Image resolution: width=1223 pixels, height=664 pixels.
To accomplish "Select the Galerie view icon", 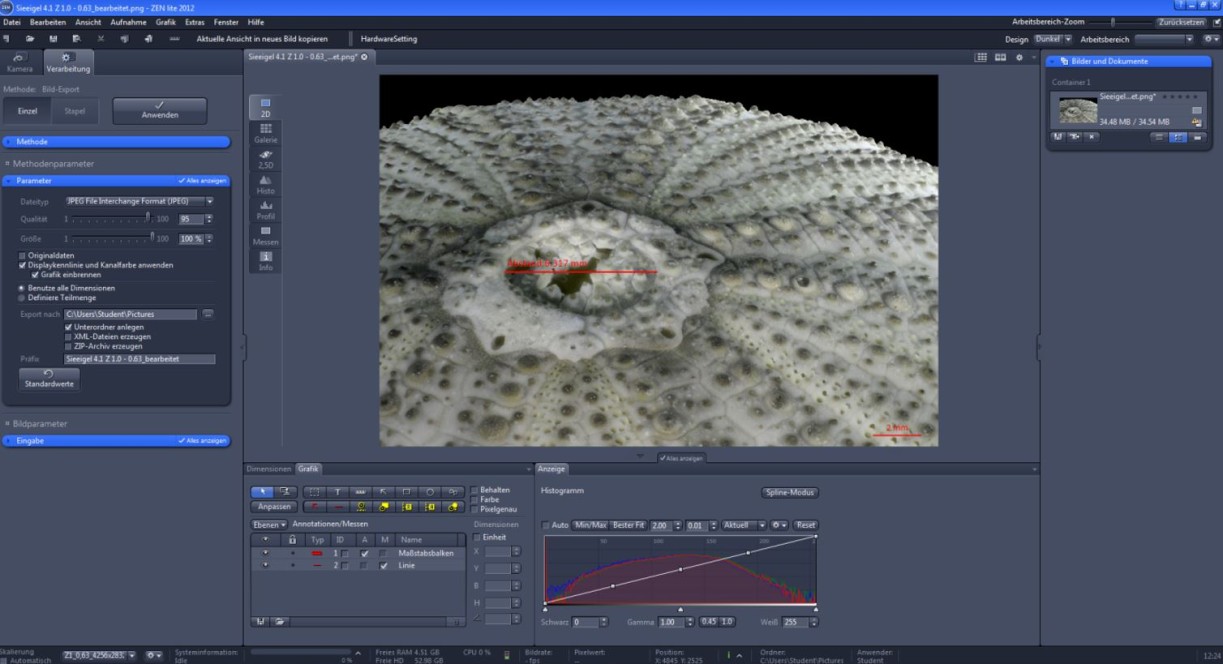I will tap(265, 133).
